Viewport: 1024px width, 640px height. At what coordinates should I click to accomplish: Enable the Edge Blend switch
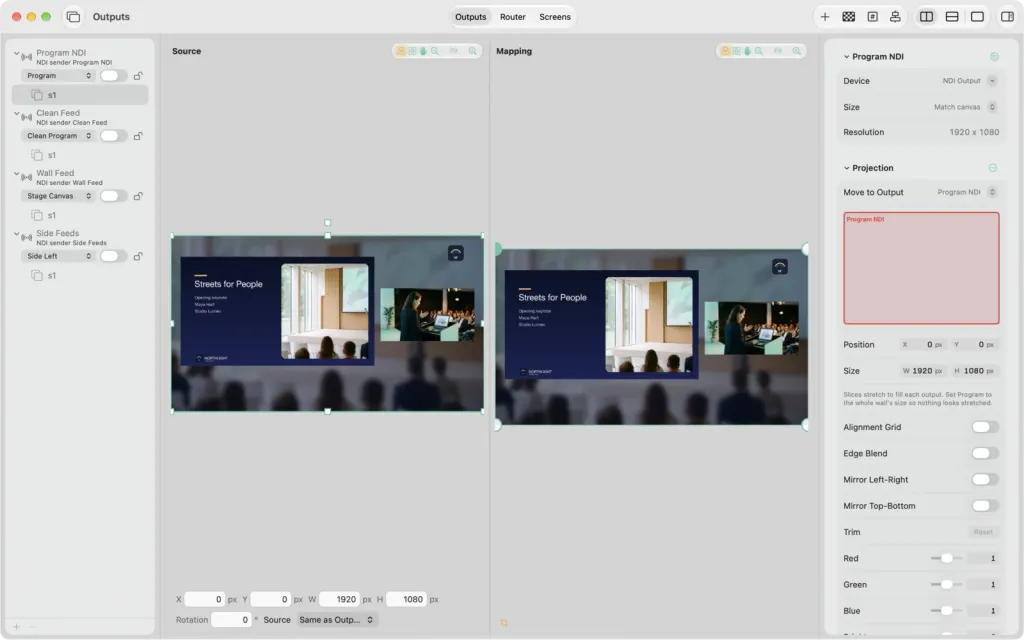[x=985, y=453]
